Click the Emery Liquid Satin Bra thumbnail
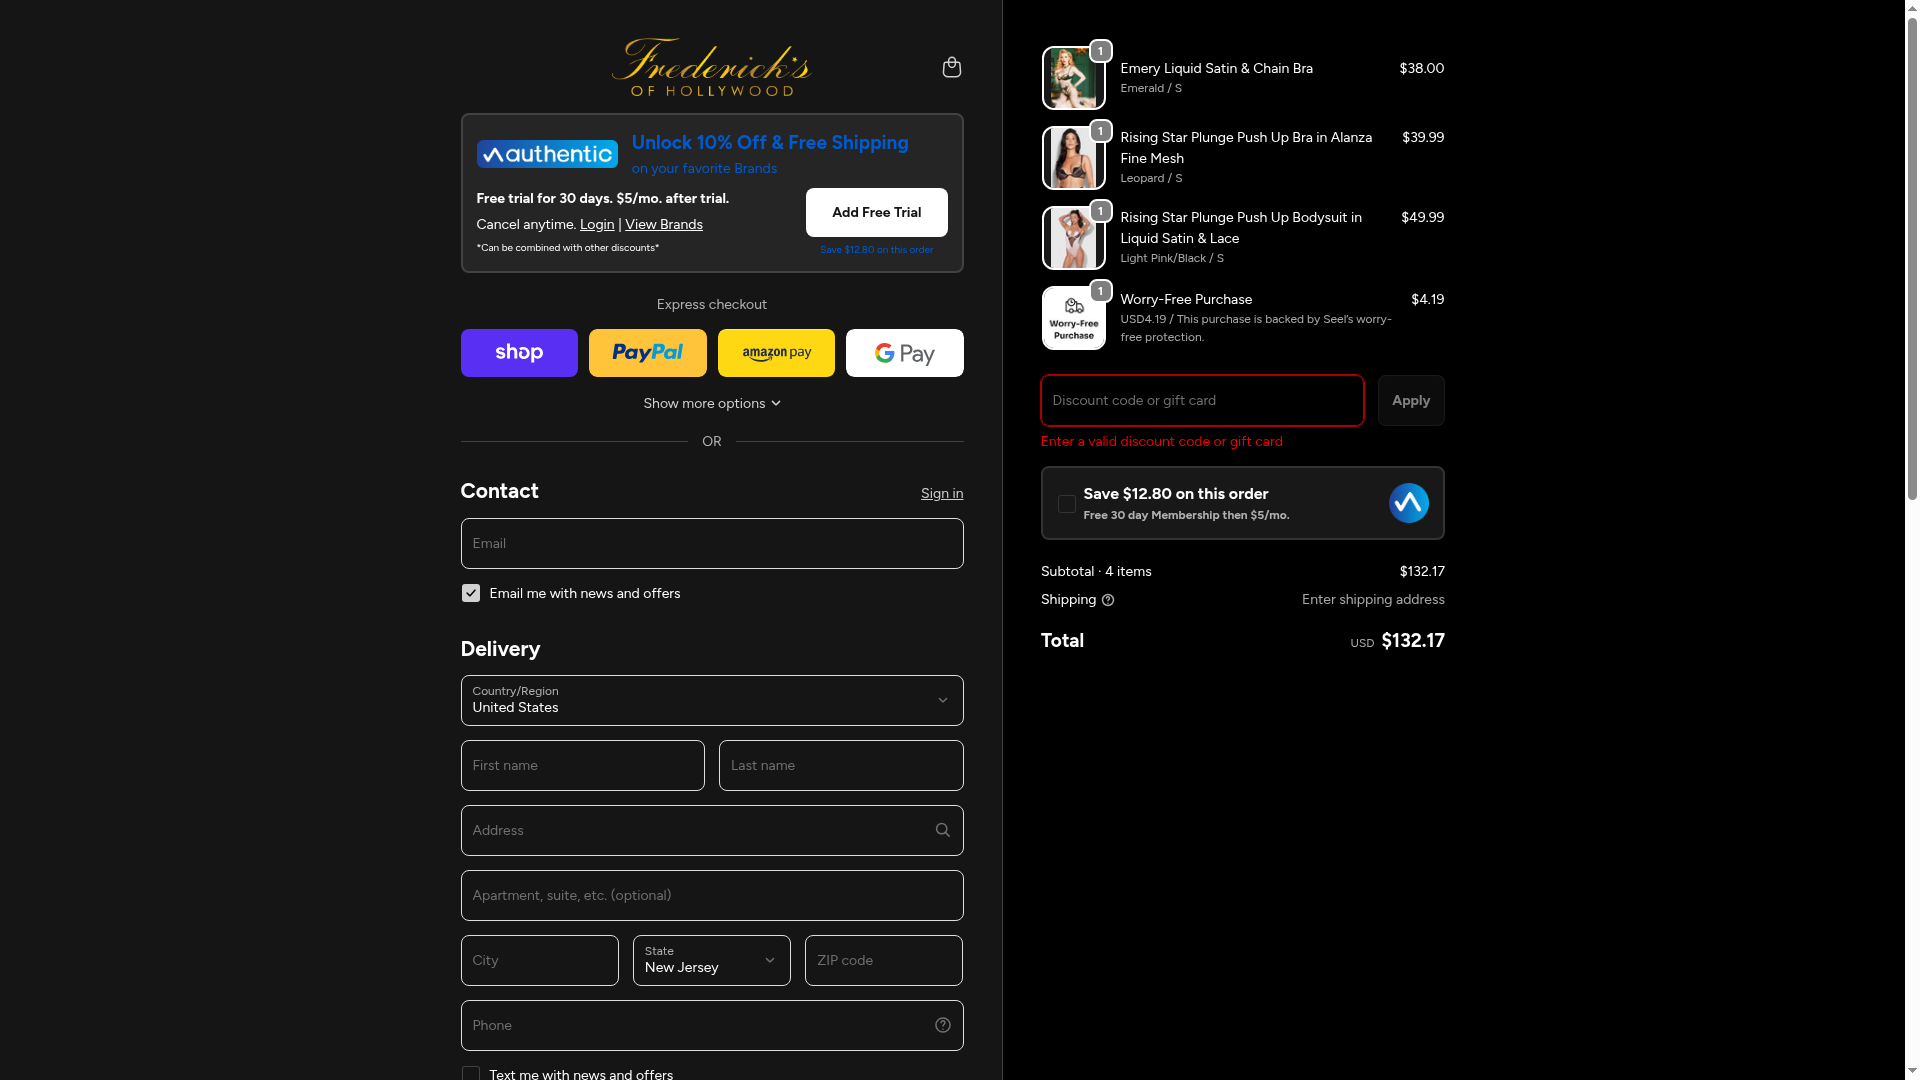Viewport: 1920px width, 1080px height. pos(1073,78)
